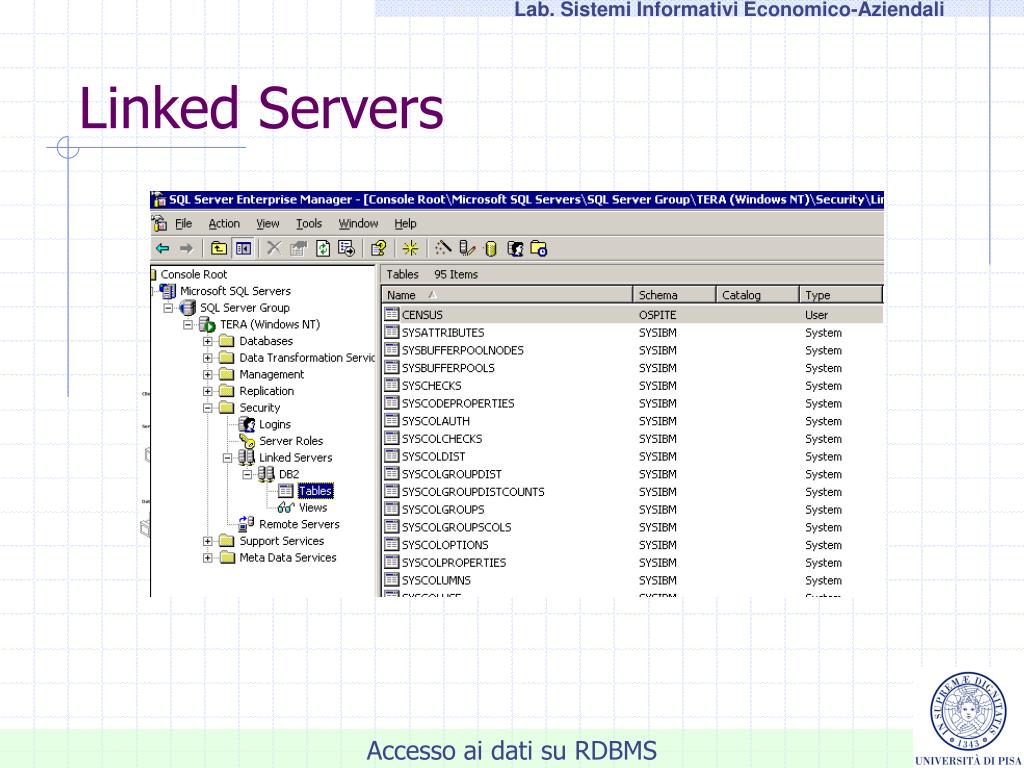The image size is (1024, 768).
Task: Expand the Management folder node
Action: (208, 374)
